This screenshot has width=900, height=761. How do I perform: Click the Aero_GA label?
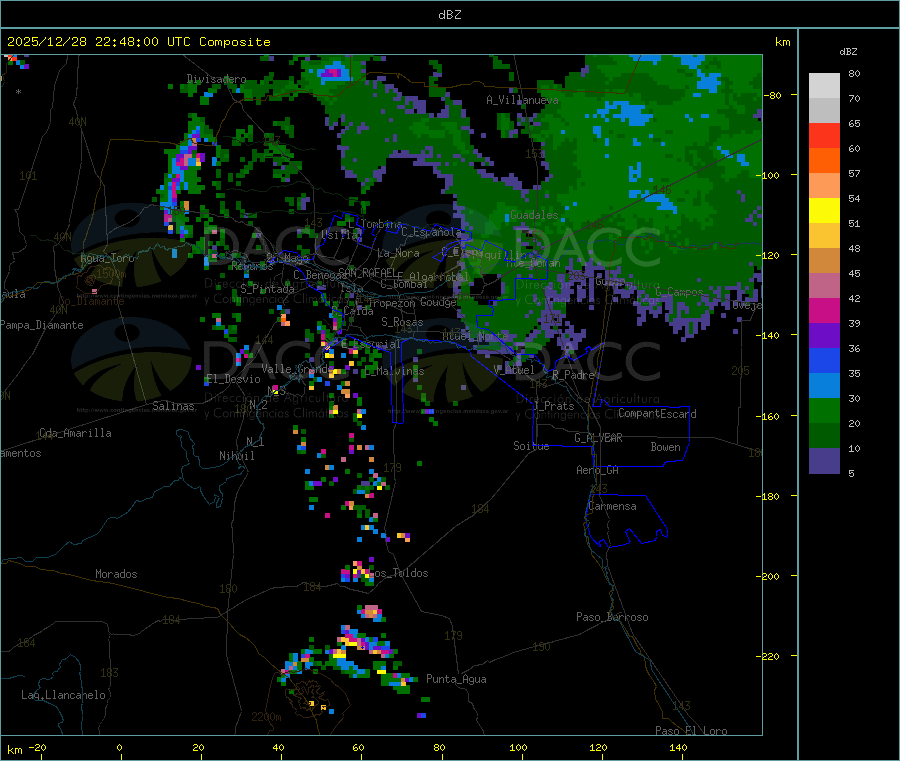(x=598, y=471)
